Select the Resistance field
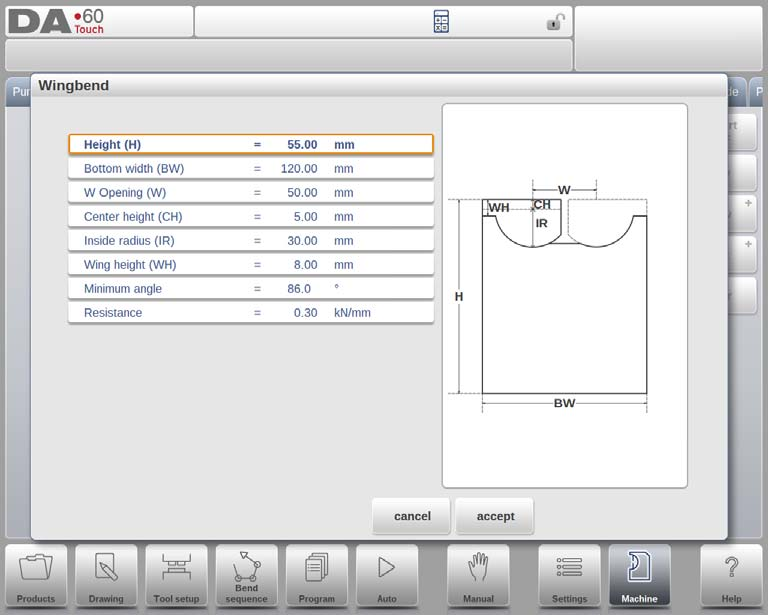Image resolution: width=768 pixels, height=615 pixels. (251, 312)
